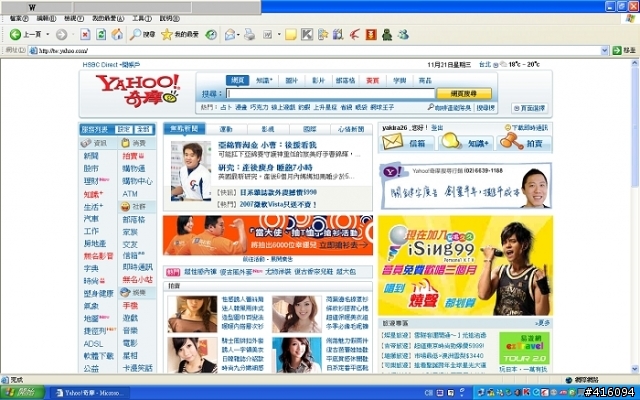This screenshot has width=640, height=400.
Task: Select the 圖片 search tab
Action: point(291,80)
